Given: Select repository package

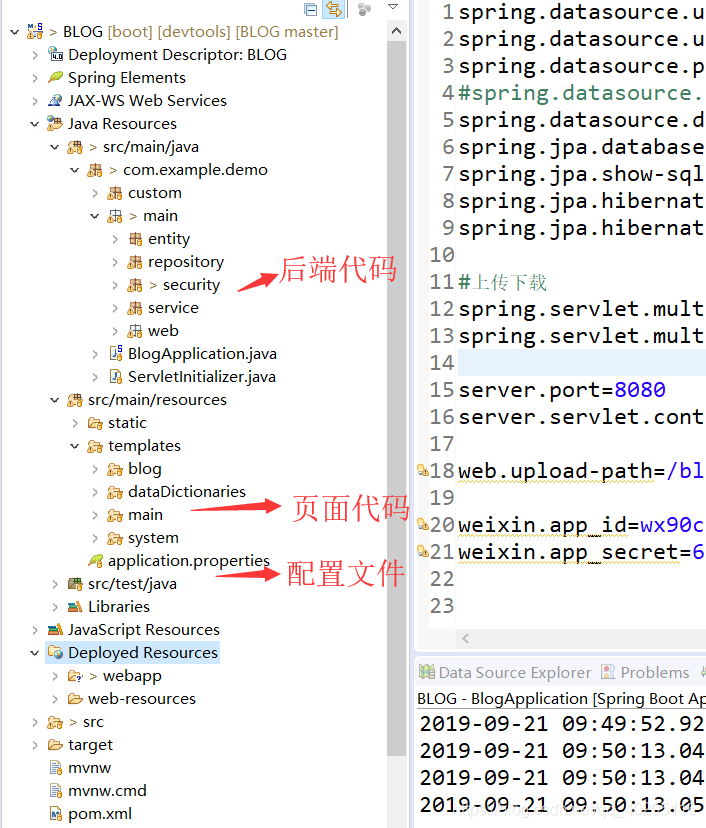Looking at the screenshot, I should (186, 262).
